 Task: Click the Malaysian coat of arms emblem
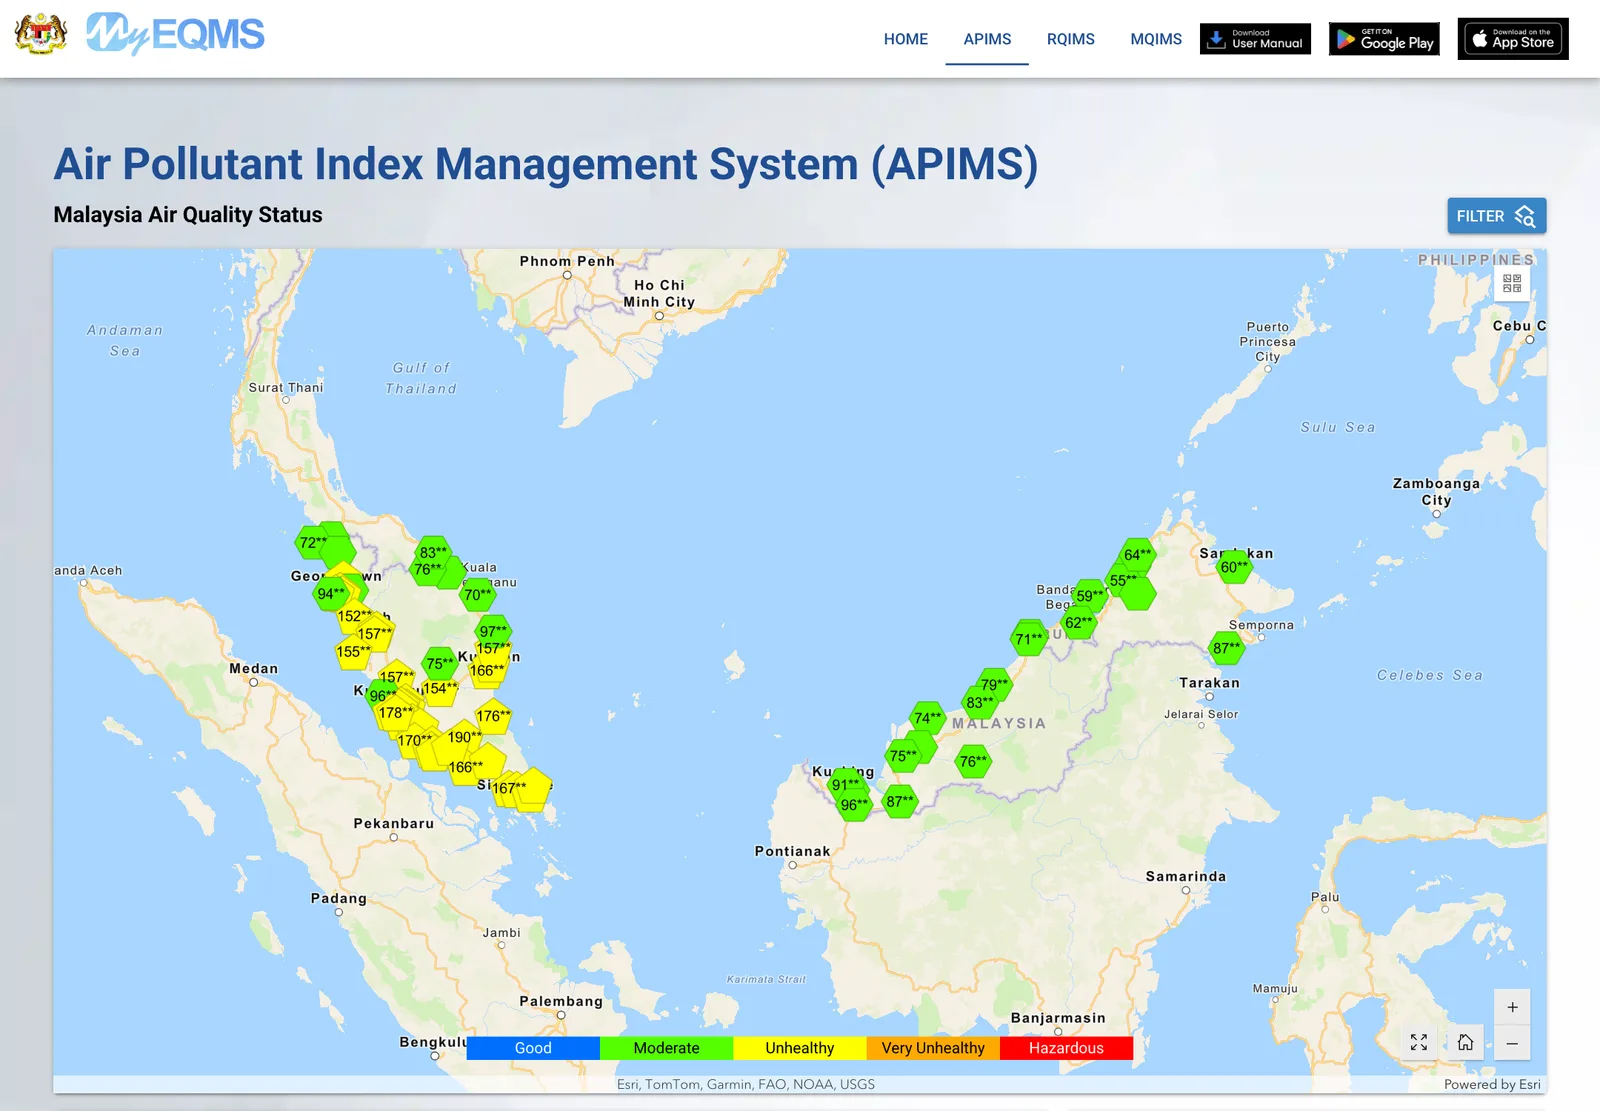[x=41, y=34]
